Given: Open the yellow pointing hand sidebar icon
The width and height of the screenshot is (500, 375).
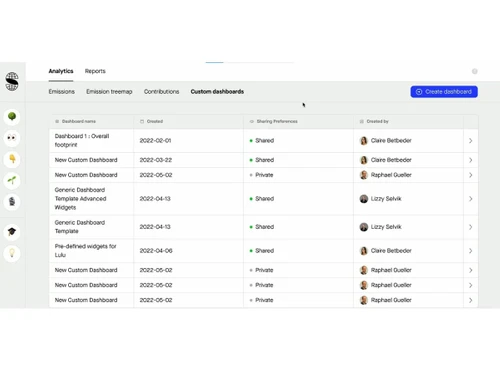Looking at the screenshot, I should [x=12, y=159].
